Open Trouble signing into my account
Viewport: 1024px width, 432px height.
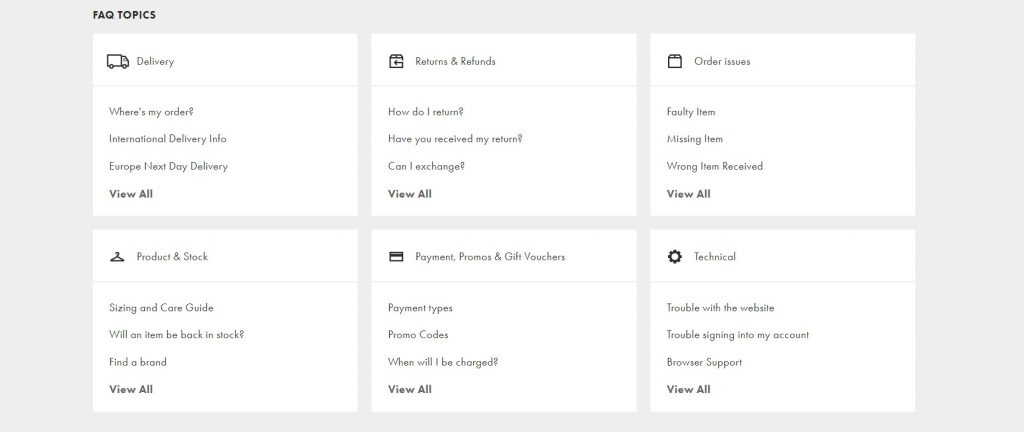(x=738, y=335)
